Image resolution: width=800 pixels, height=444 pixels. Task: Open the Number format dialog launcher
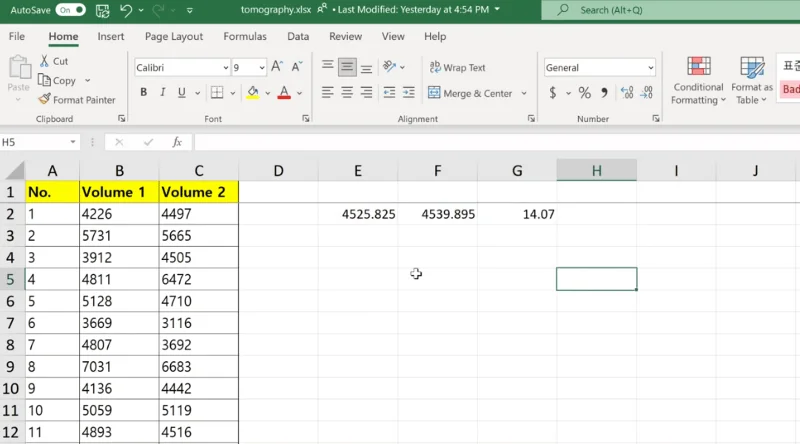656,118
